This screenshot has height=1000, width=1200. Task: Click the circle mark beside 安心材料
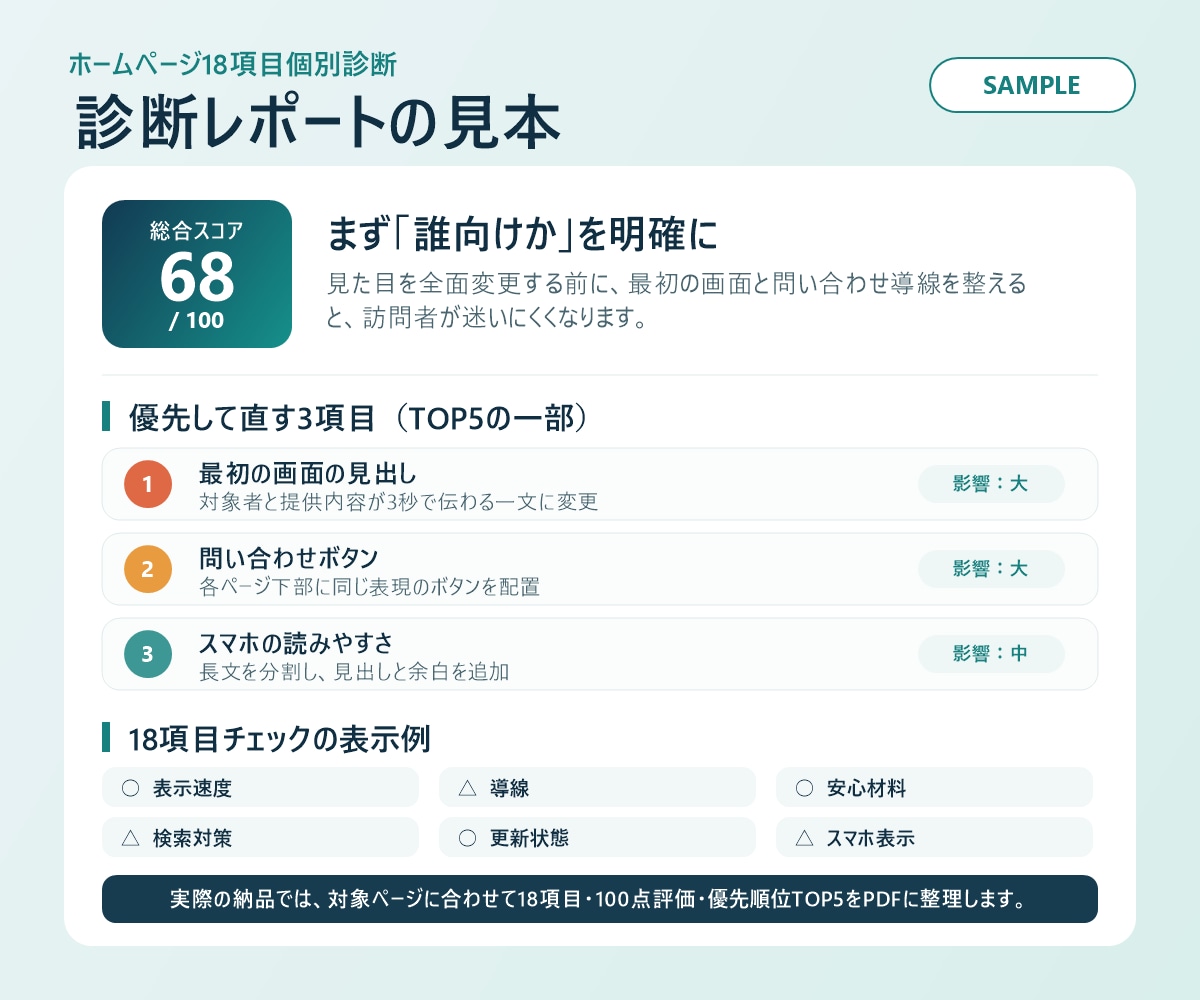click(x=804, y=788)
